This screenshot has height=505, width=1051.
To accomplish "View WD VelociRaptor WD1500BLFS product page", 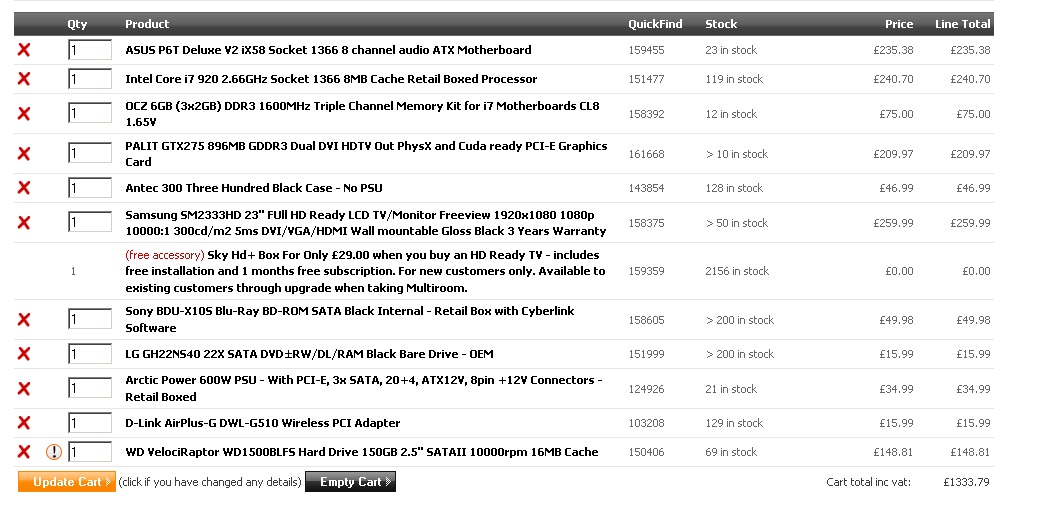I will coord(362,452).
